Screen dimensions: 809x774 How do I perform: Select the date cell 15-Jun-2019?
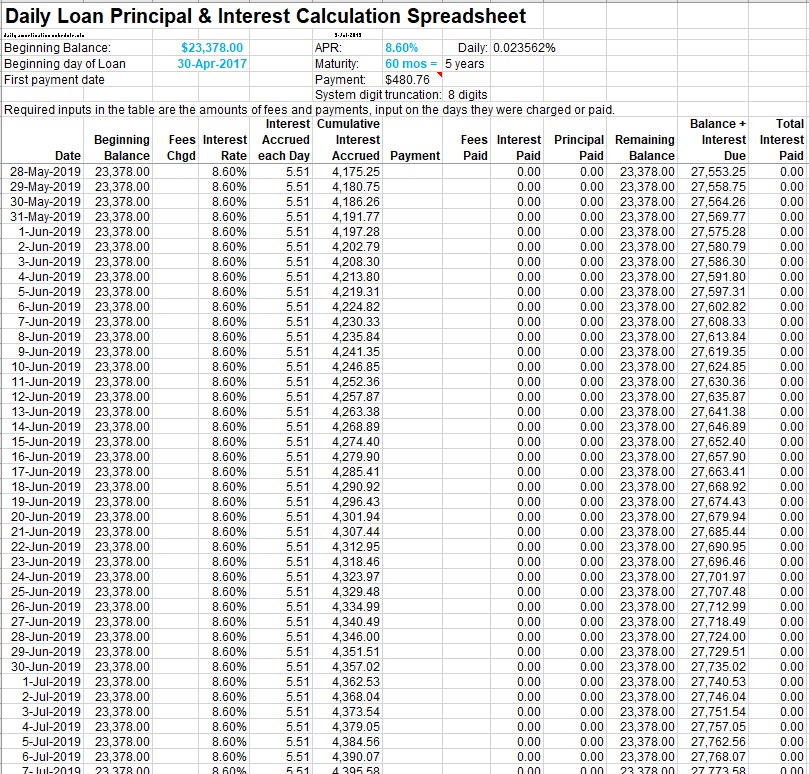46,441
